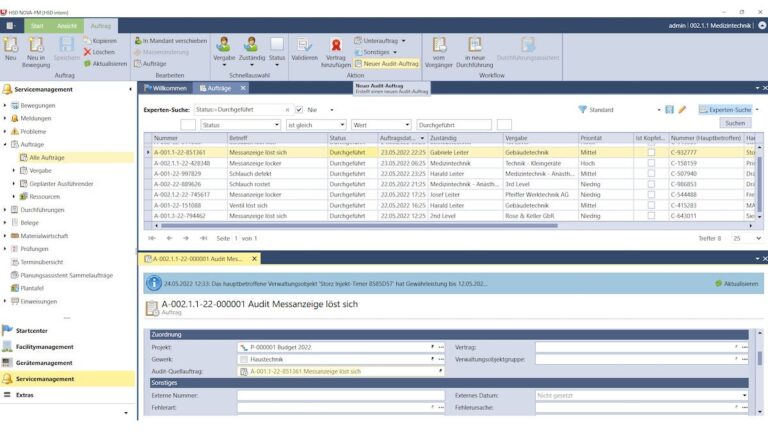Open the Vergabe quick selection icon
The height and width of the screenshot is (432, 768).
(x=225, y=48)
